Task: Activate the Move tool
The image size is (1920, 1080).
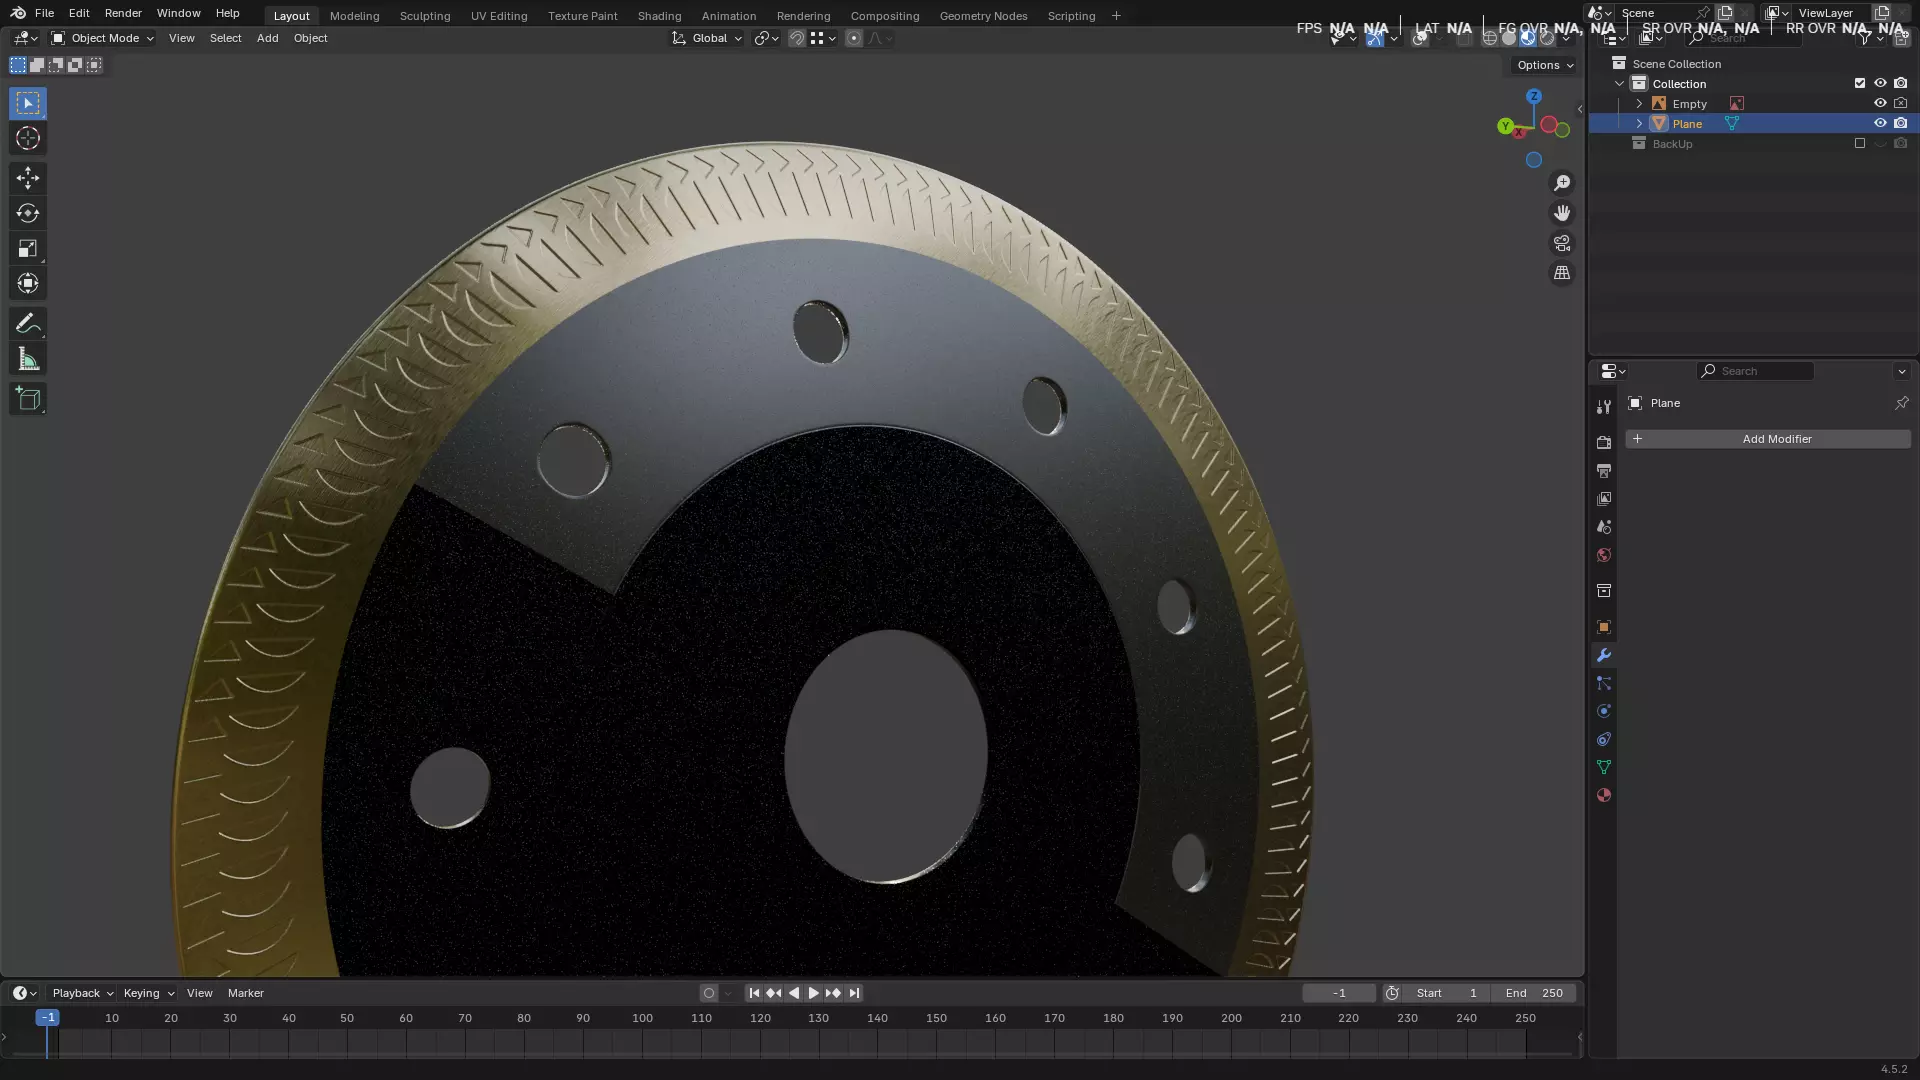Action: point(28,178)
